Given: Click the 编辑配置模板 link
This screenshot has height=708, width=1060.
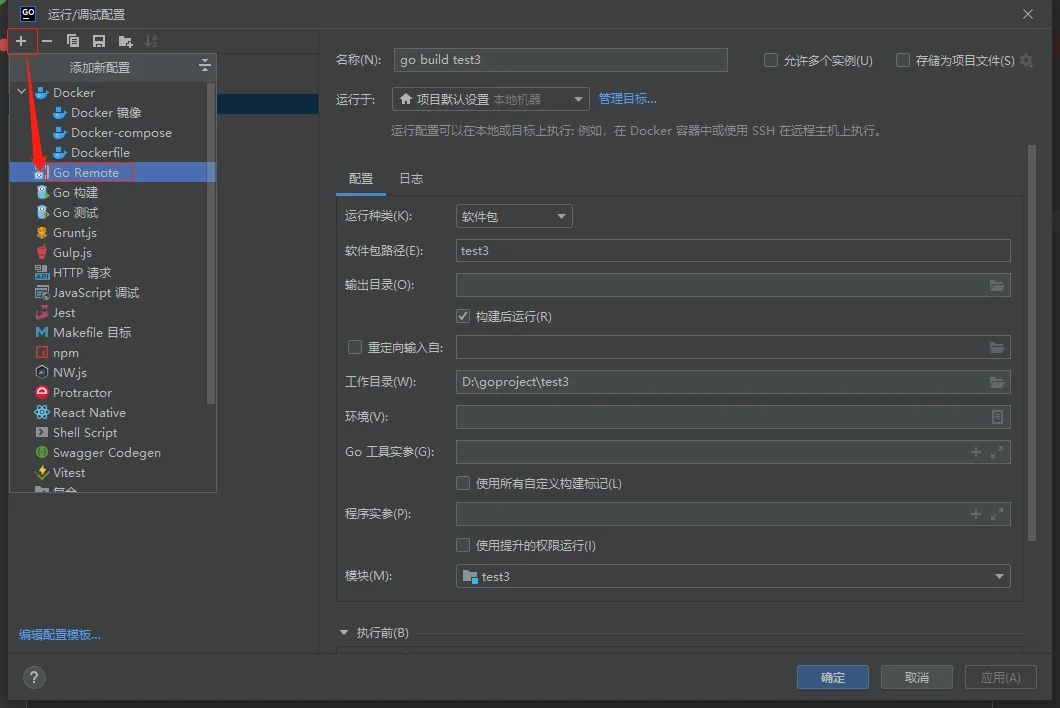Looking at the screenshot, I should pos(59,634).
